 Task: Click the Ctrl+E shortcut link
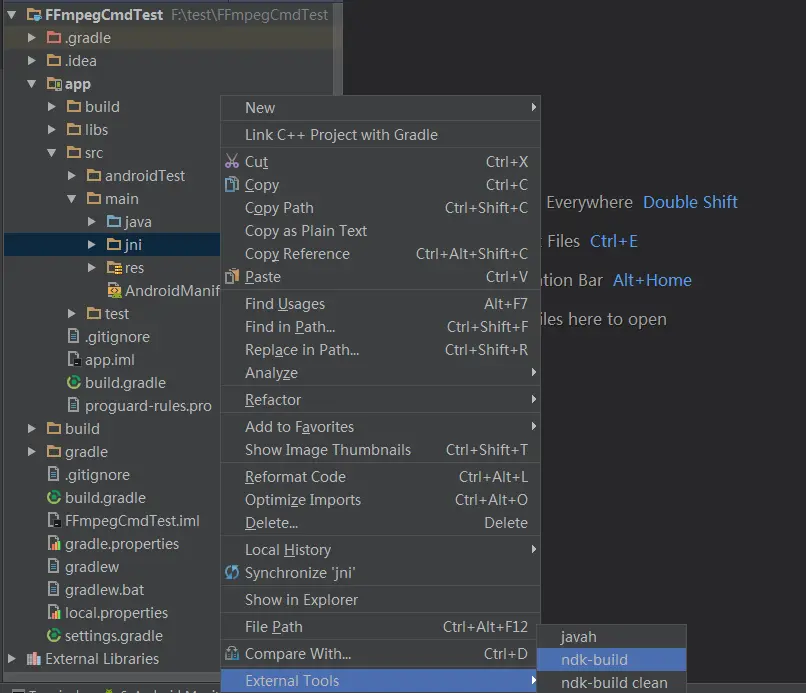coord(613,241)
